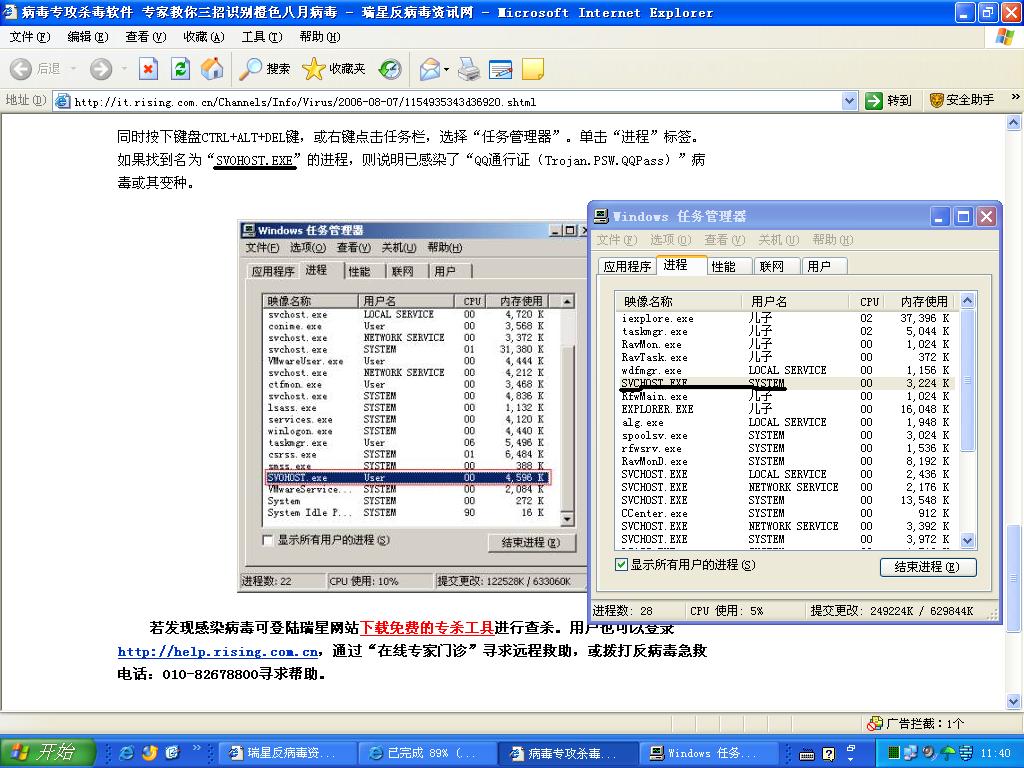Click the Start button
The height and width of the screenshot is (768, 1024).
pyautogui.click(x=47, y=753)
